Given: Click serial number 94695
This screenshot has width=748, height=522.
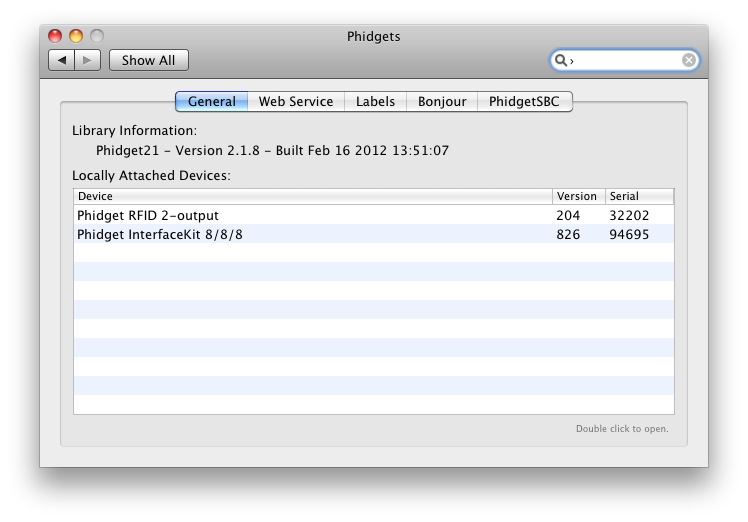Looking at the screenshot, I should pos(629,234).
